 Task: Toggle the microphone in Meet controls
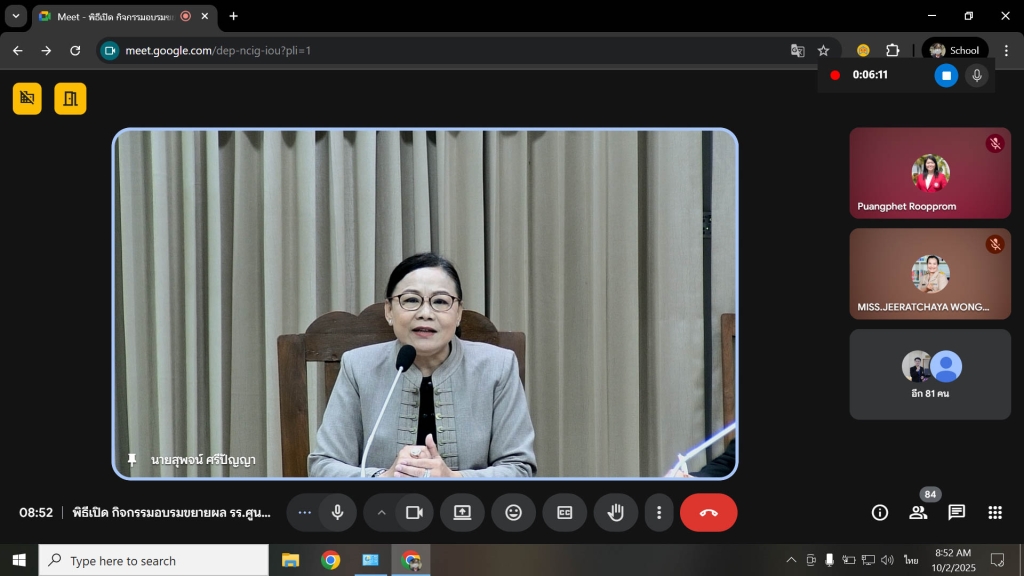pos(337,512)
